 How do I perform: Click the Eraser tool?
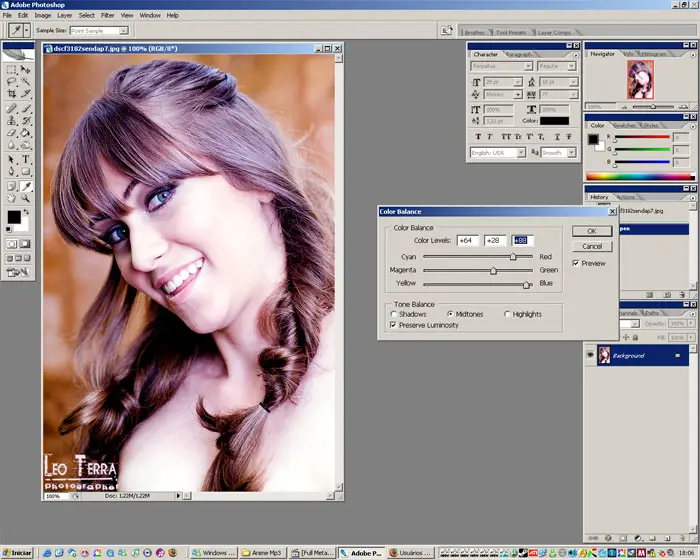(x=12, y=133)
